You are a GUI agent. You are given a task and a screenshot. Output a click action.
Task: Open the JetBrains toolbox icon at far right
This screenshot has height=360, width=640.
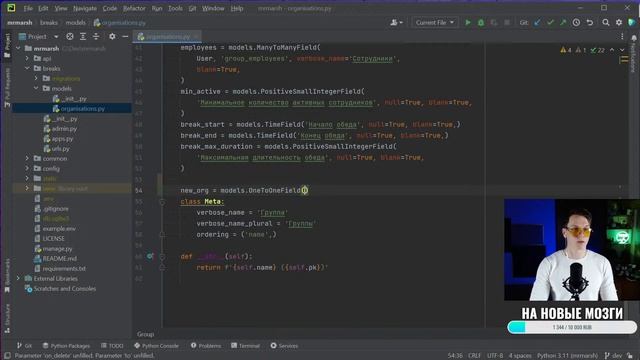[x=632, y=22]
